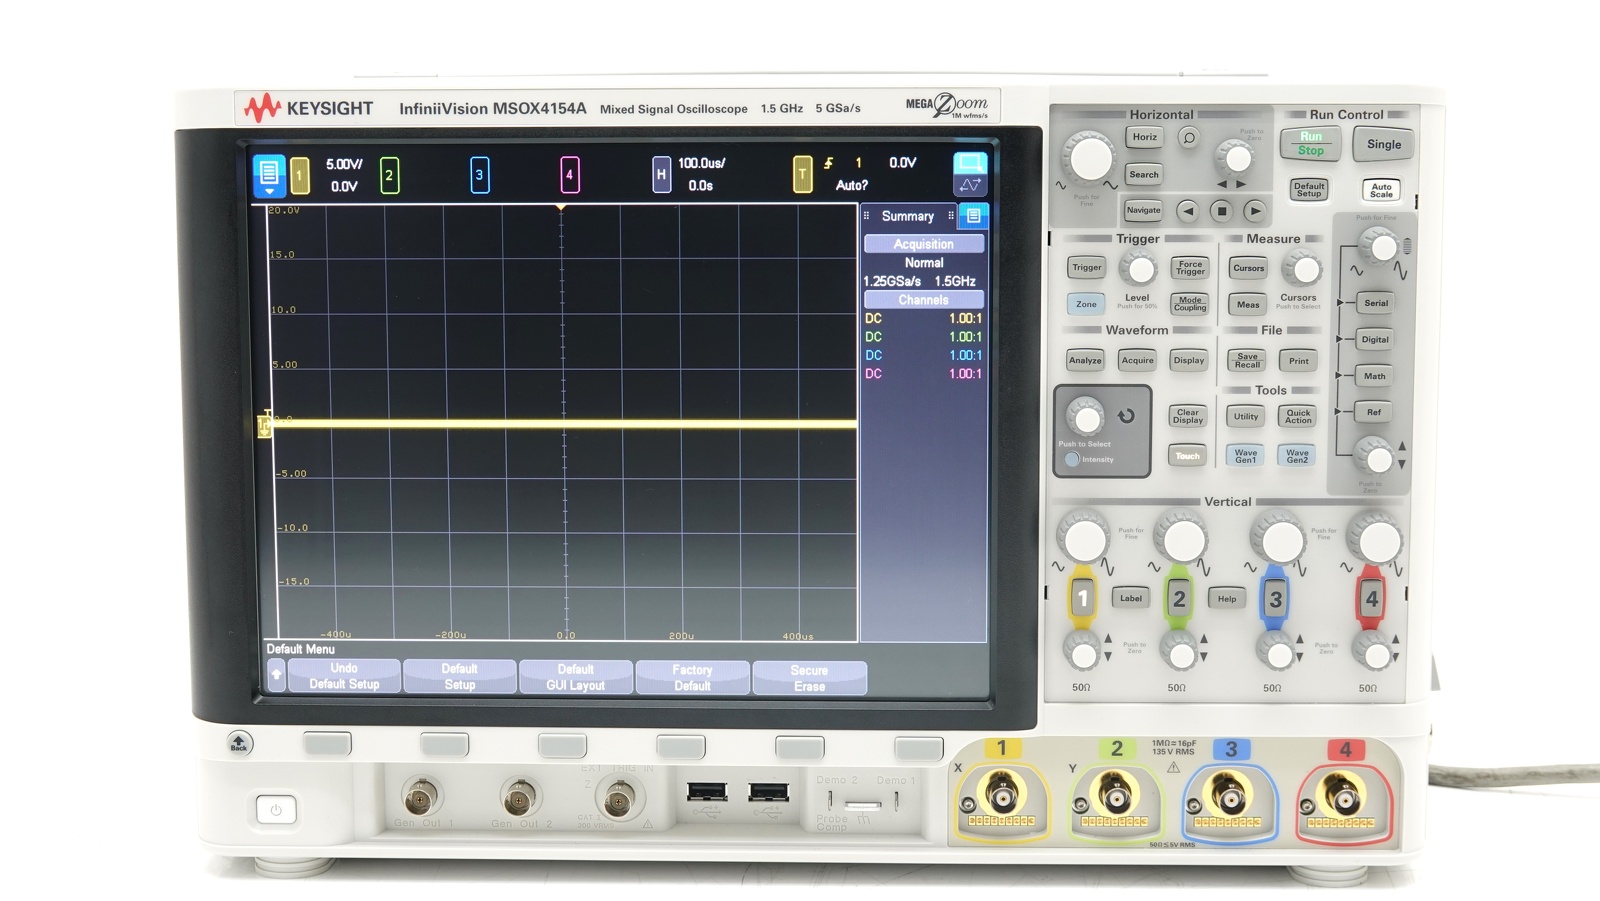Toggle the green Run Stop button

click(x=1311, y=144)
